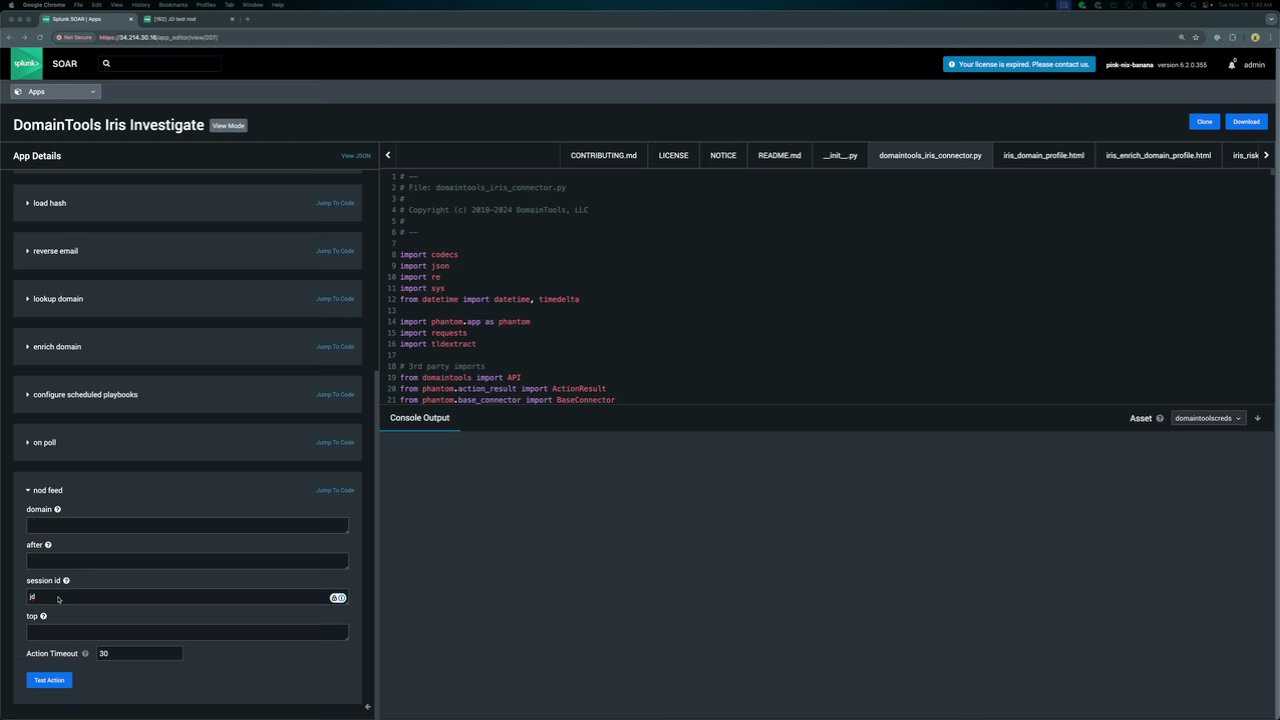1280x720 pixels.
Task: Collapse the App Details panel arrow
Action: [367, 707]
